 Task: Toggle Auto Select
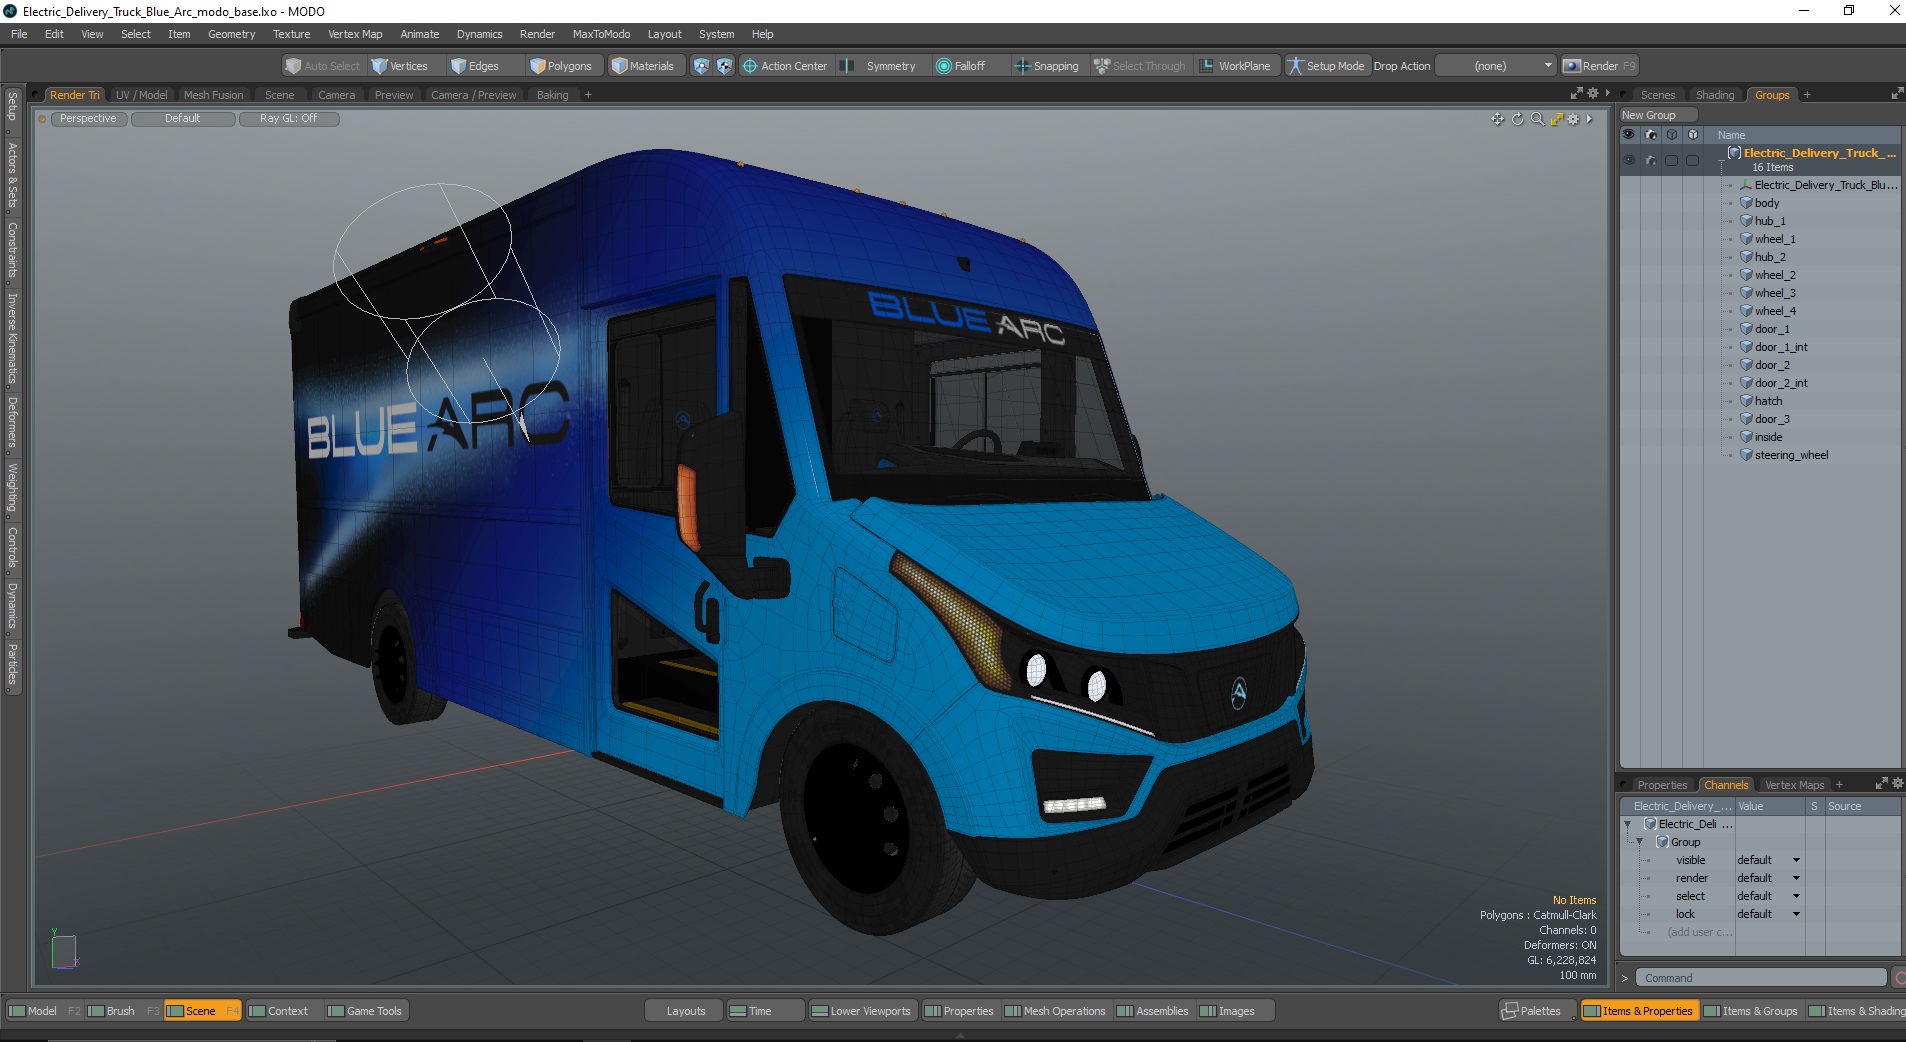[322, 66]
